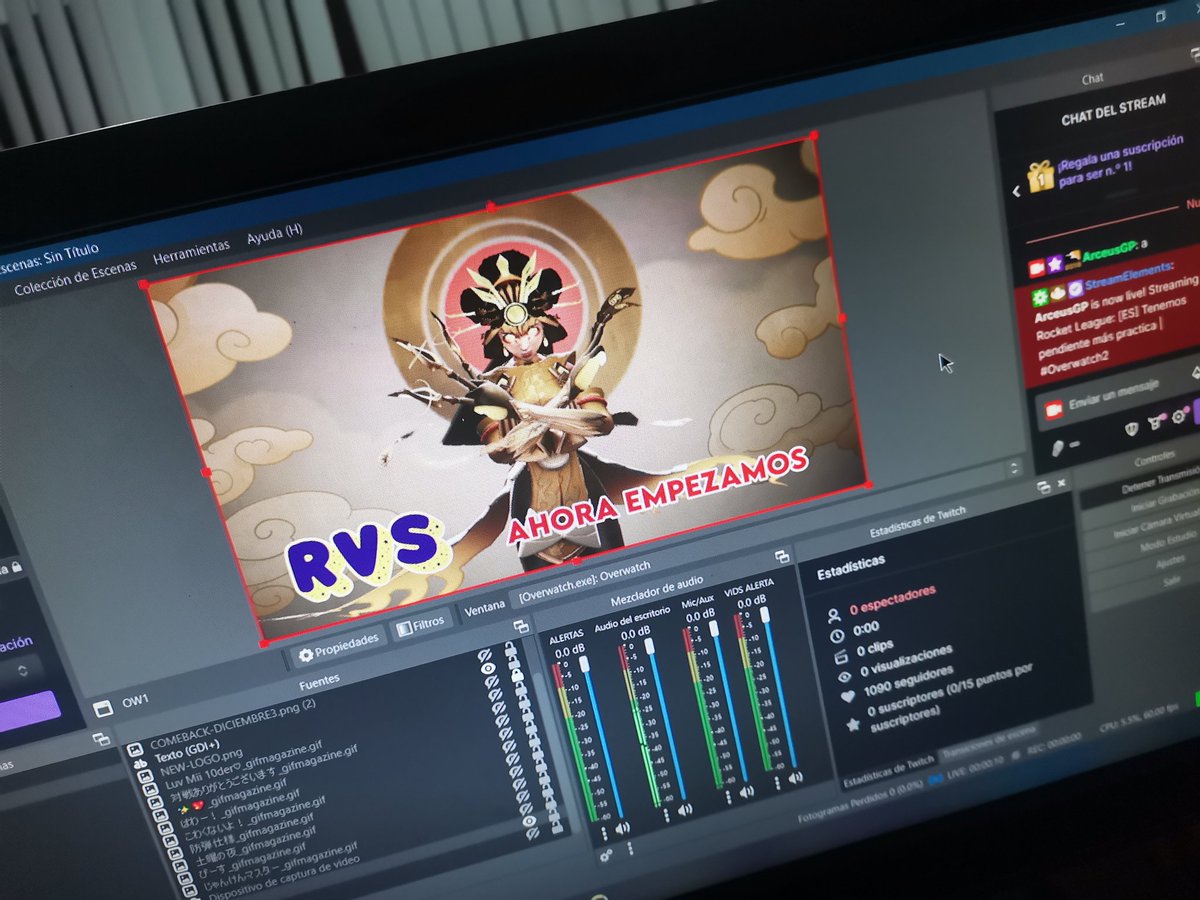This screenshot has width=1200, height=900.
Task: Mute the Audio del escritorio channel
Action: (x=685, y=809)
